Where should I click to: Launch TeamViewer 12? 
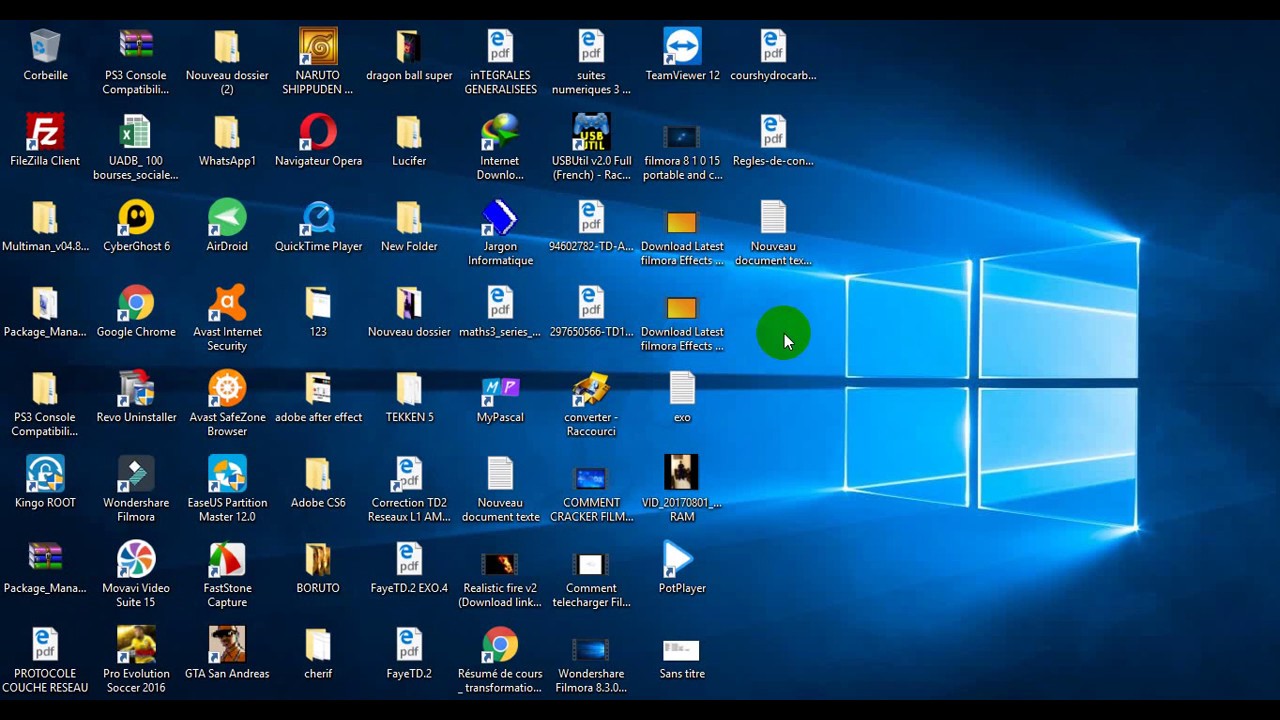coord(682,47)
